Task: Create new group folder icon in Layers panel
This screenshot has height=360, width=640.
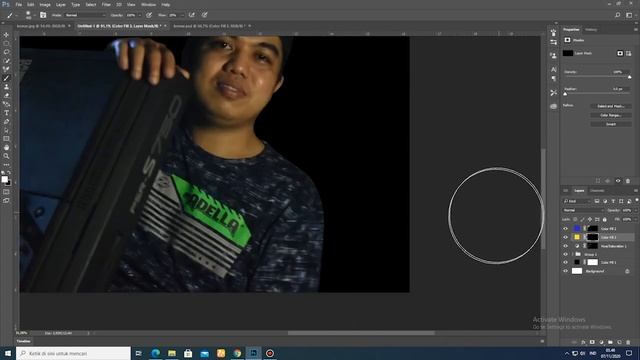Action: click(610, 342)
